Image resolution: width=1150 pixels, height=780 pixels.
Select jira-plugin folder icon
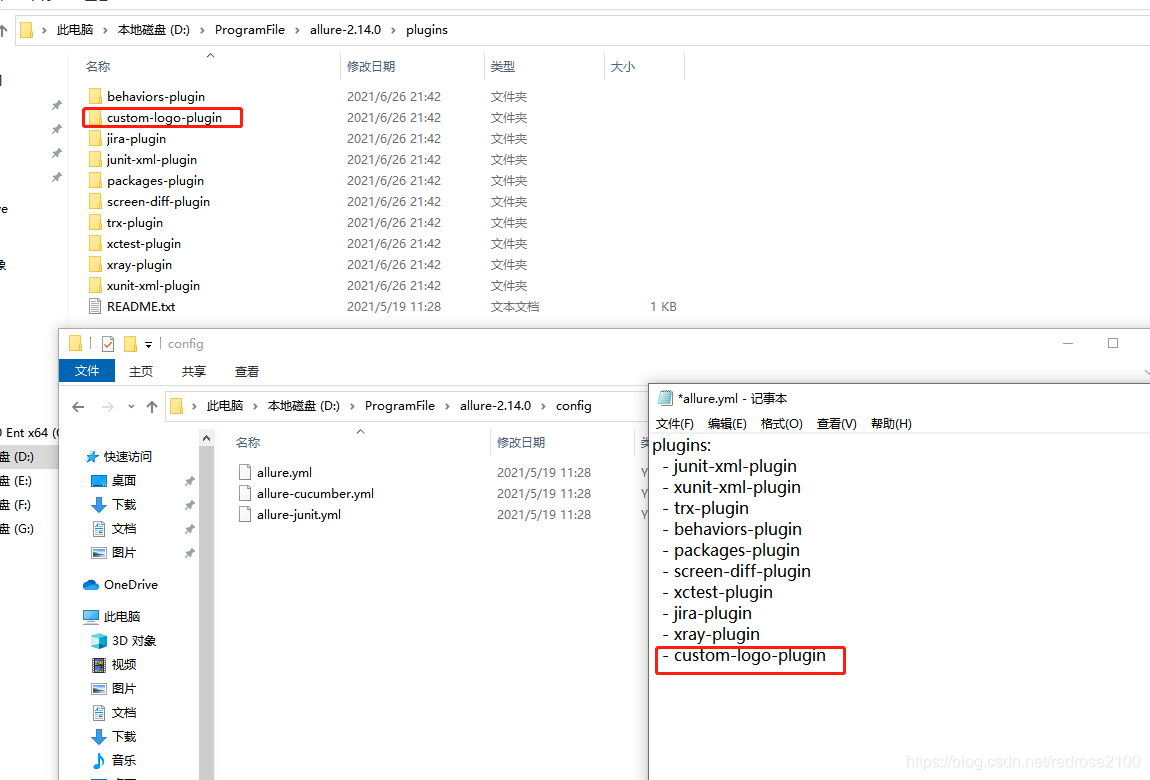pyautogui.click(x=95, y=139)
